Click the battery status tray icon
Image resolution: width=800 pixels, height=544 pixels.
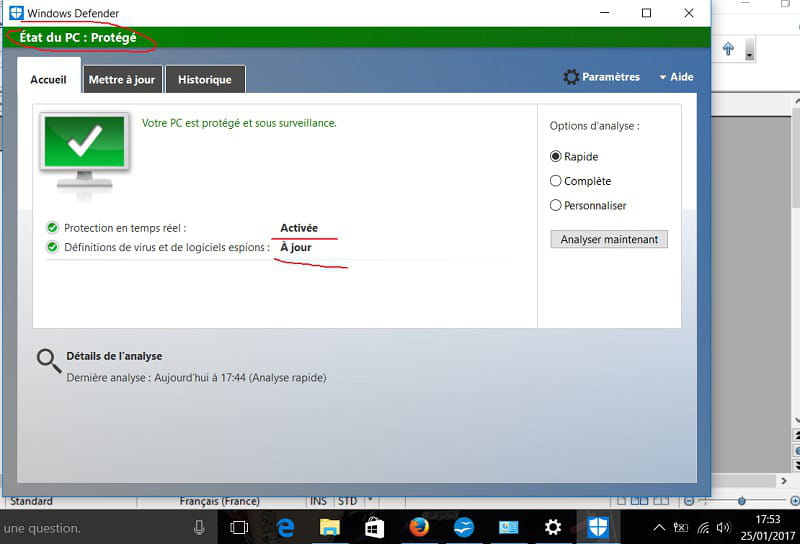point(681,528)
